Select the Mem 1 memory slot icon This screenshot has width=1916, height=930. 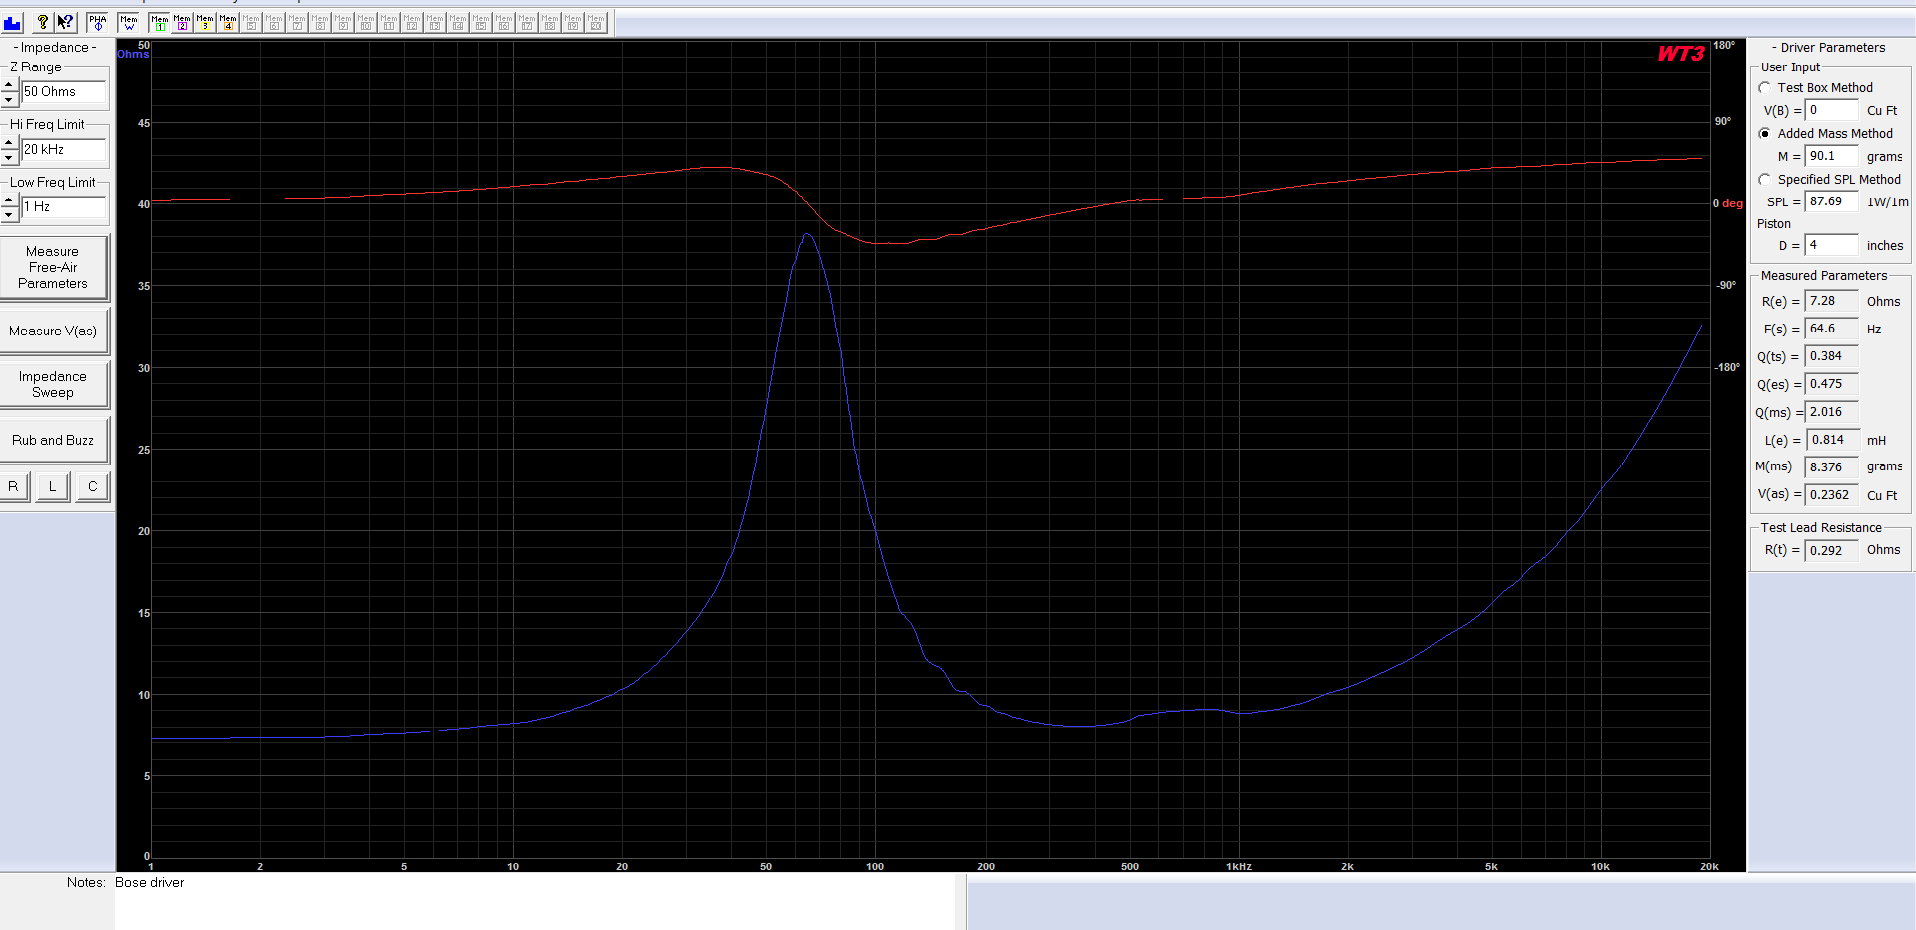160,22
